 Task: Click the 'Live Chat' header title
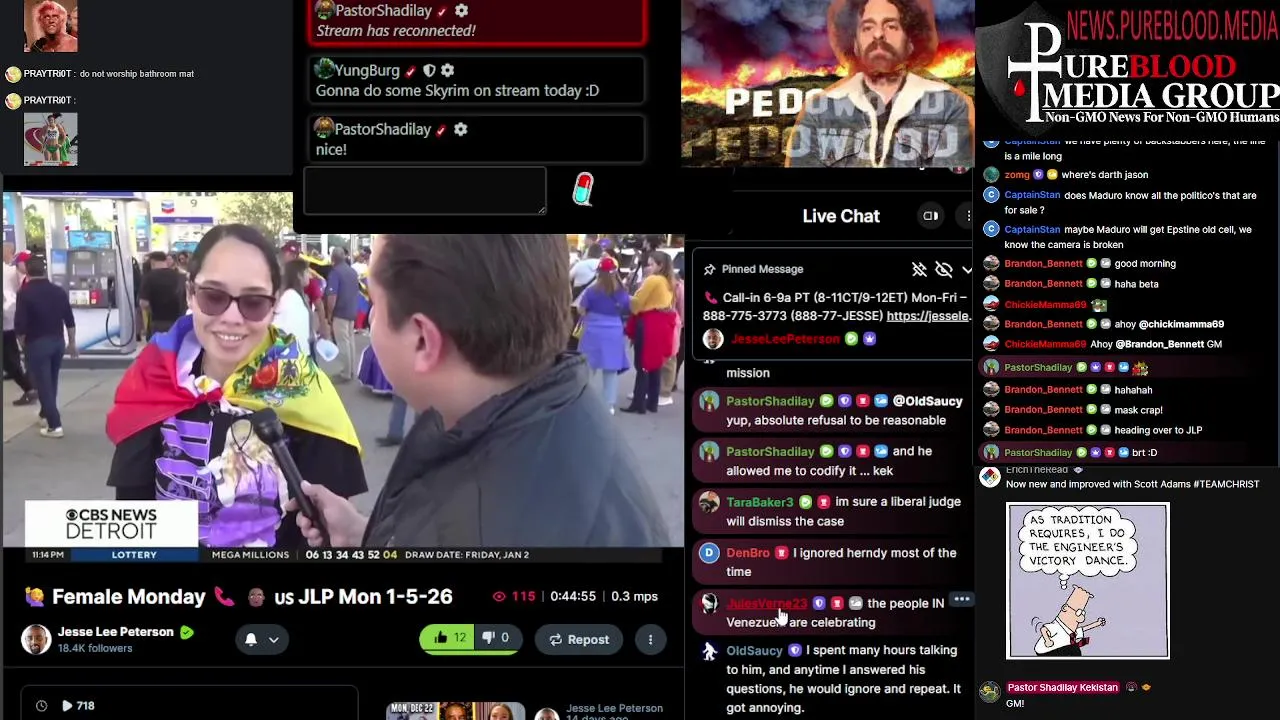pos(841,216)
